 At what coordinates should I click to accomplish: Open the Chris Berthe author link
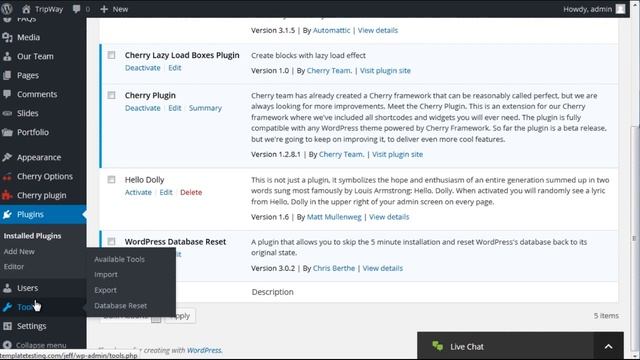pos(334,268)
